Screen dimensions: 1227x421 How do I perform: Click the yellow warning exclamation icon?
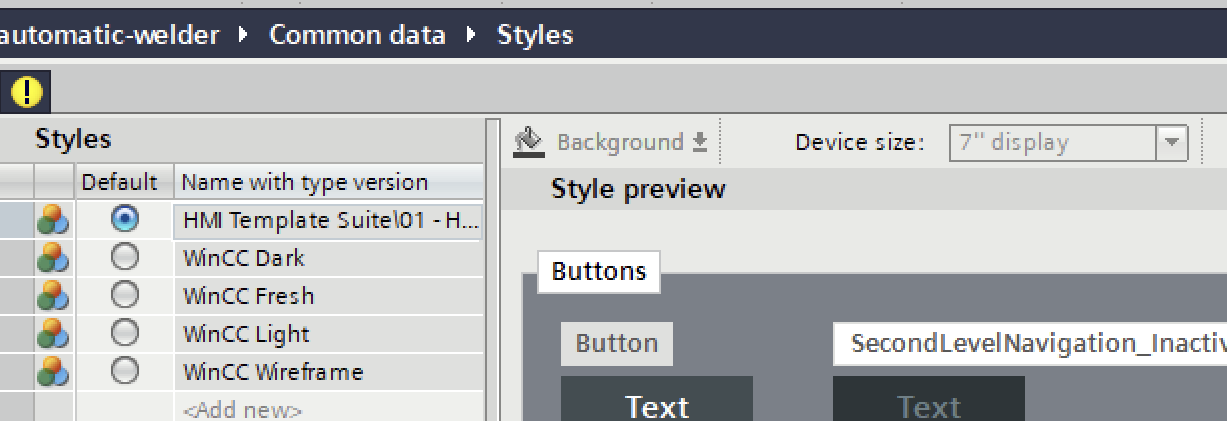coord(27,93)
